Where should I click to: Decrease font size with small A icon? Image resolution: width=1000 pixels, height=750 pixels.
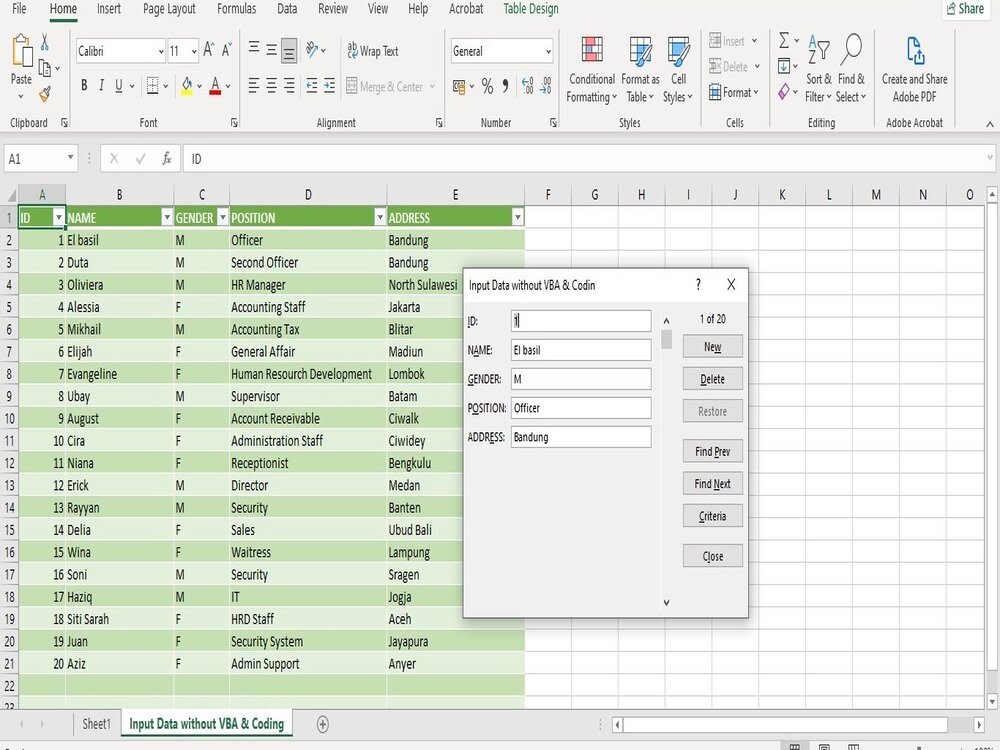[x=226, y=50]
